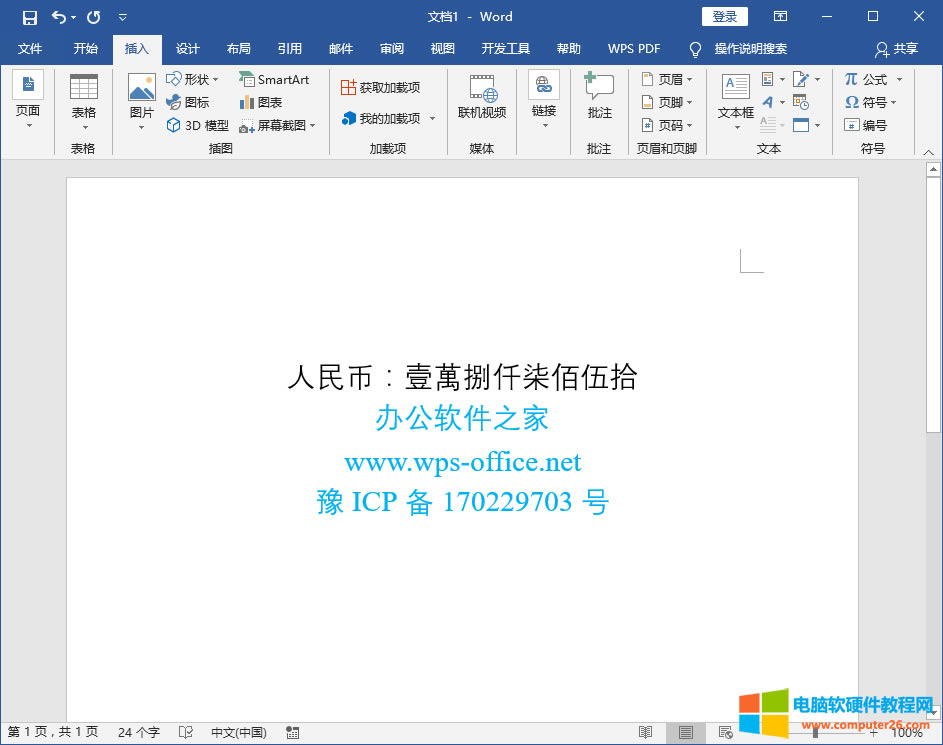Click the 豫 ICP 备 170229703 号 line
This screenshot has height=745, width=943.
(462, 501)
